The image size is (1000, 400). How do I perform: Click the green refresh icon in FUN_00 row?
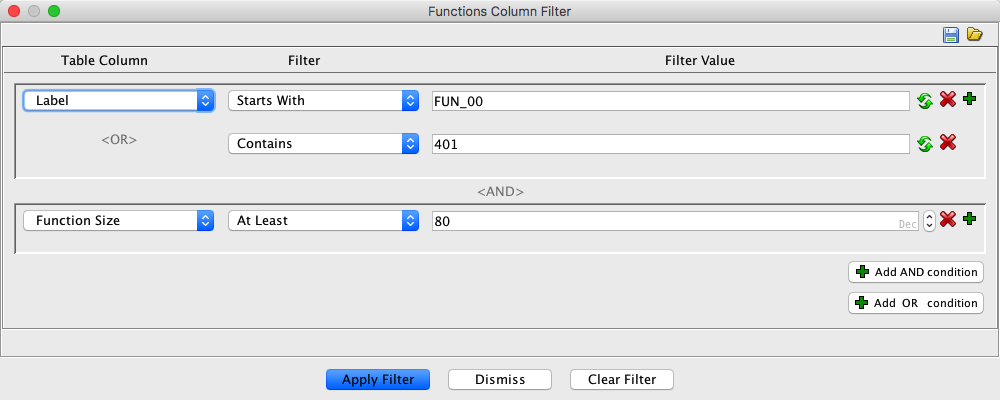pyautogui.click(x=926, y=100)
